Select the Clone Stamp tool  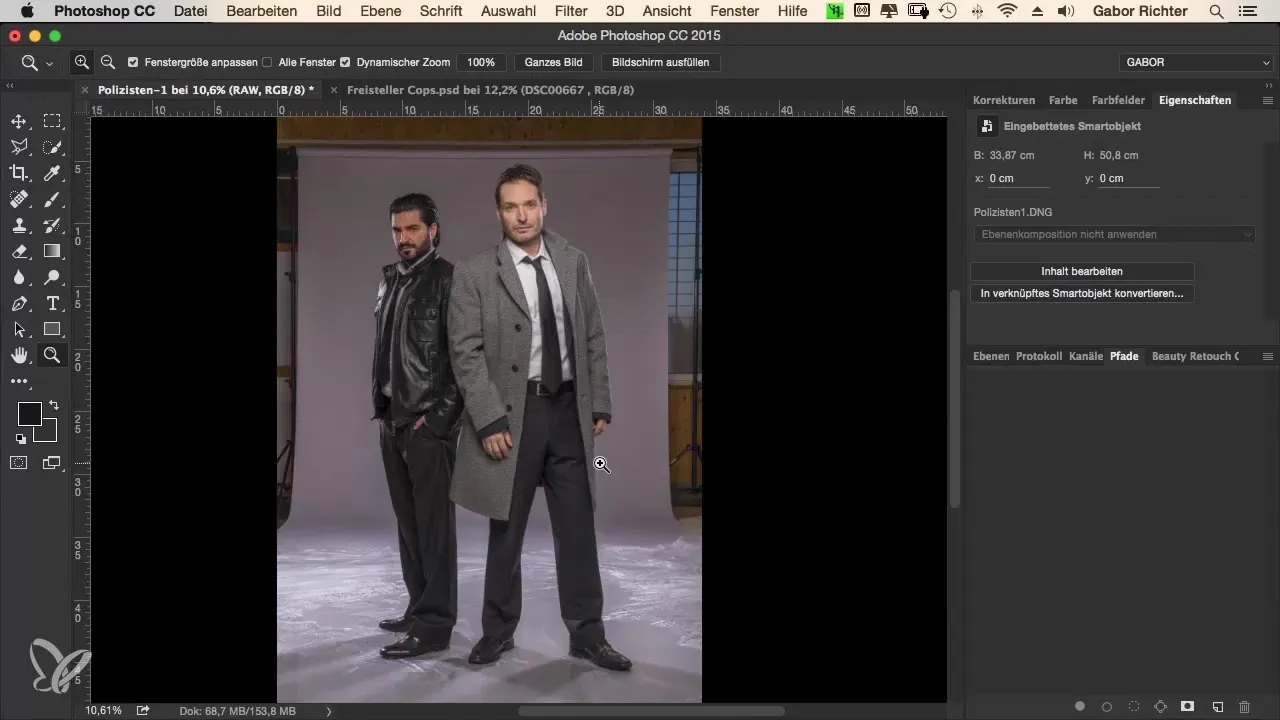18,225
